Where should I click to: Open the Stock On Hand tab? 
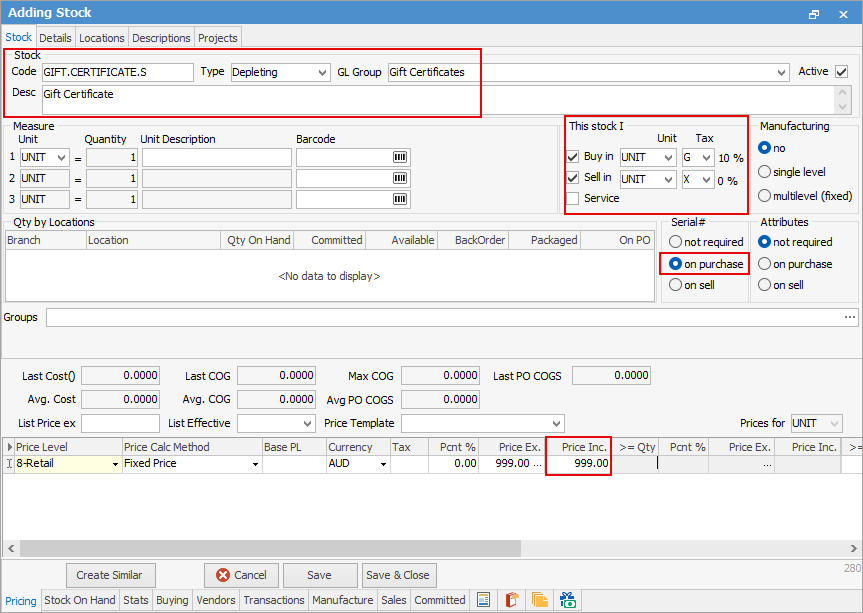click(80, 600)
